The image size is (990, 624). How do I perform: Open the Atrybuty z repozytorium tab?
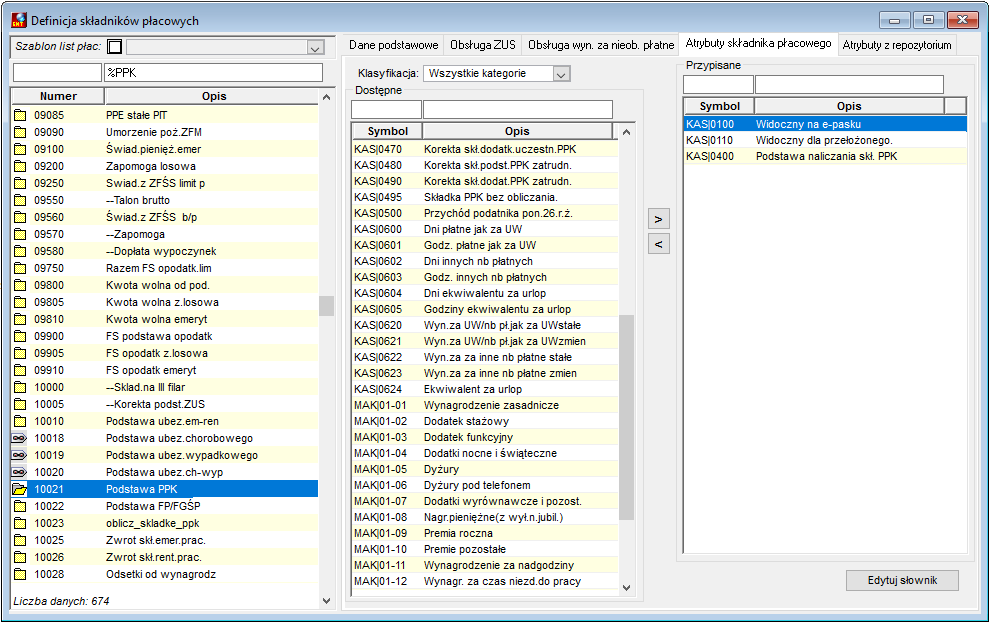click(897, 45)
